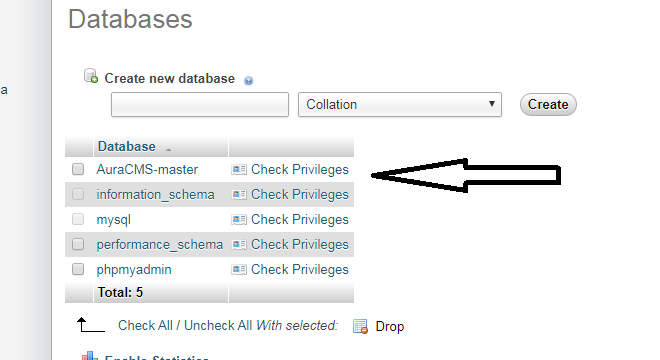Click the Create button

548,104
